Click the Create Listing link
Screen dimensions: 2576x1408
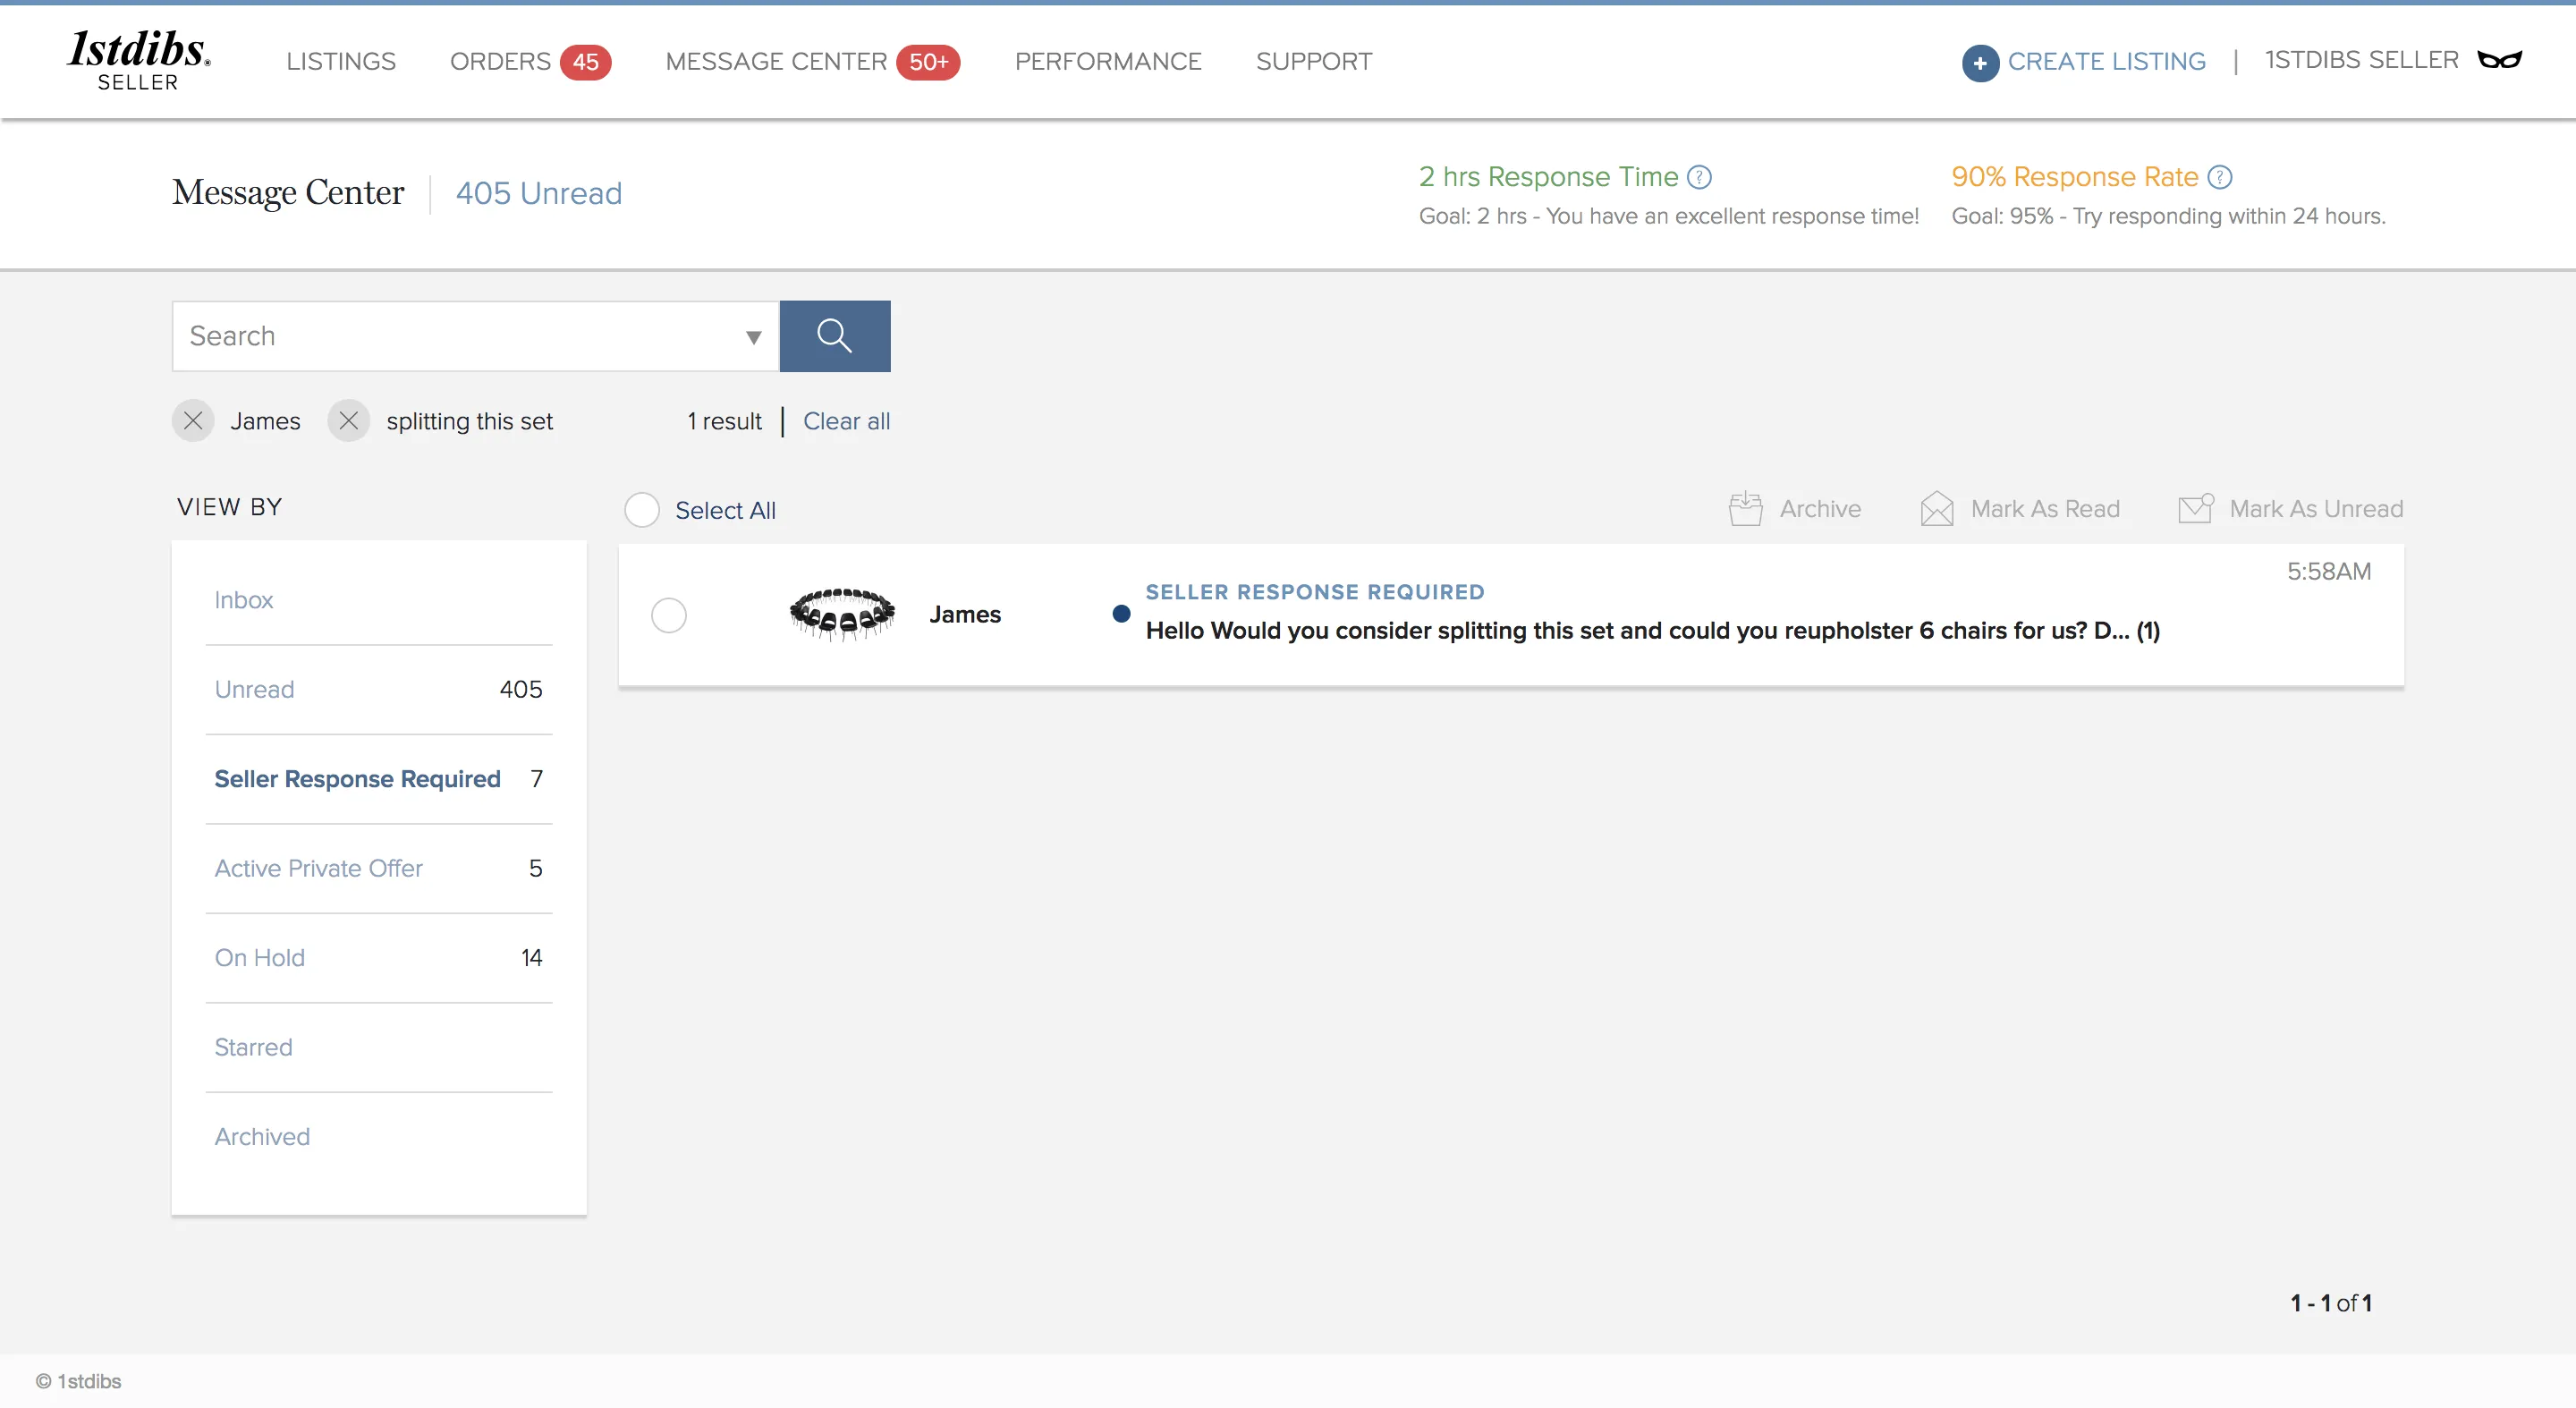(x=2106, y=62)
